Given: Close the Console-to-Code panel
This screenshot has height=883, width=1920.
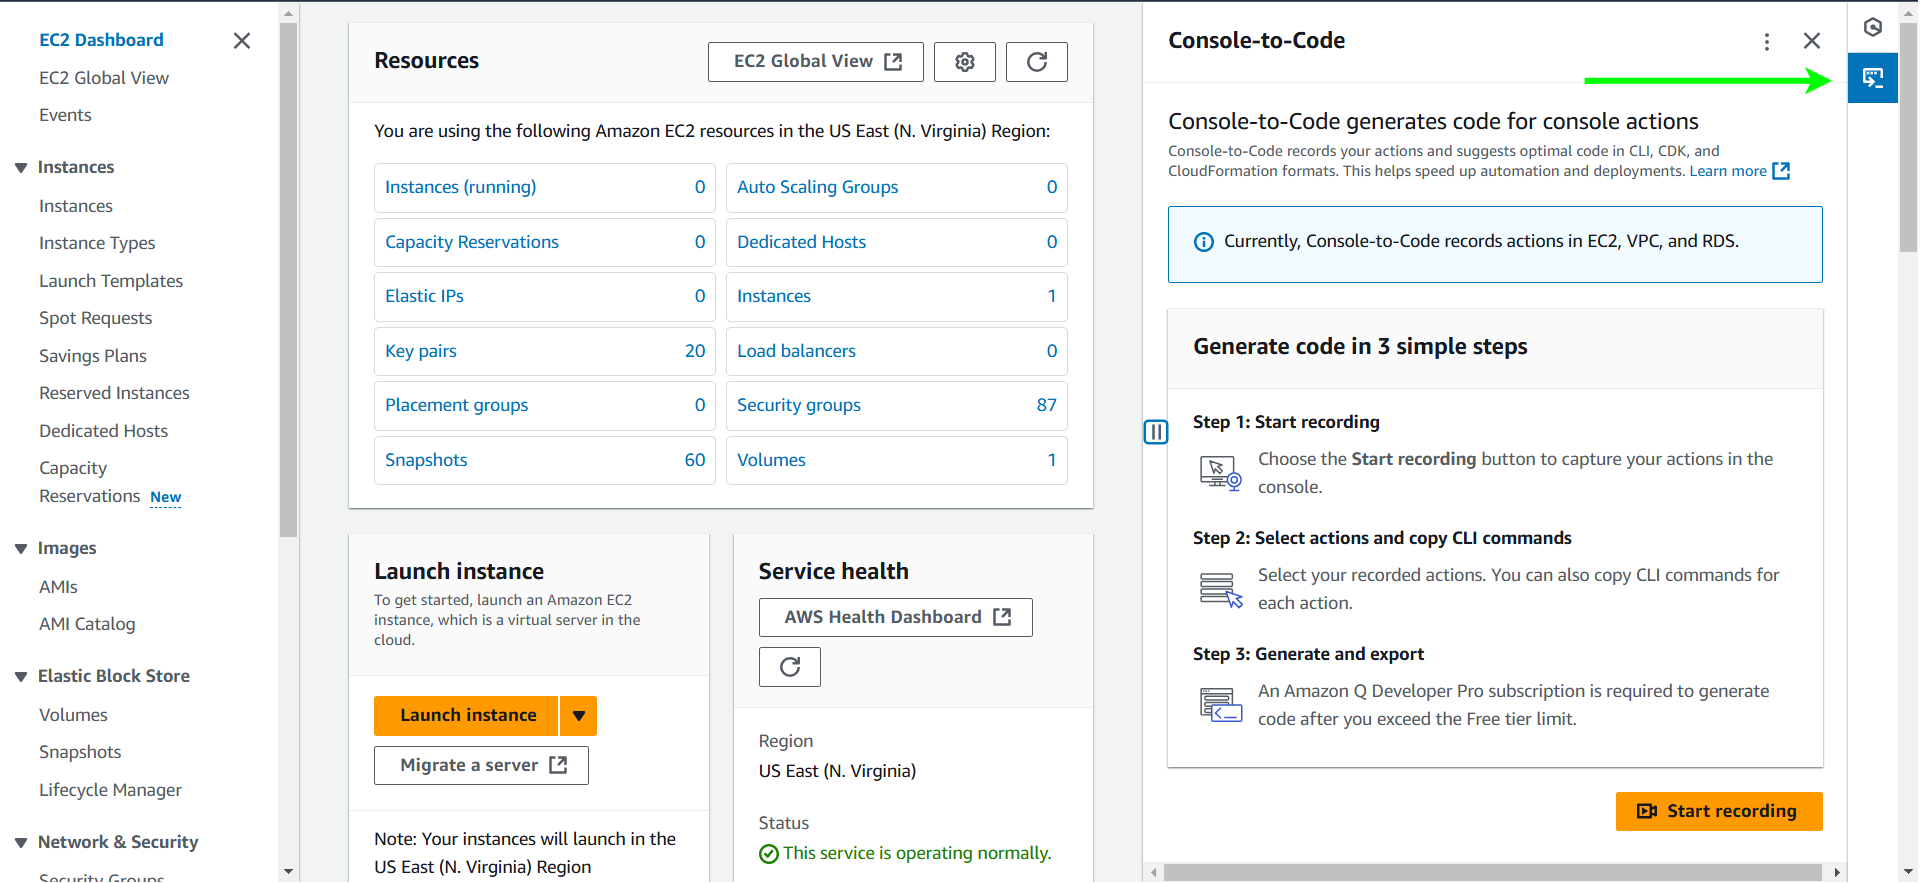Looking at the screenshot, I should point(1811,41).
